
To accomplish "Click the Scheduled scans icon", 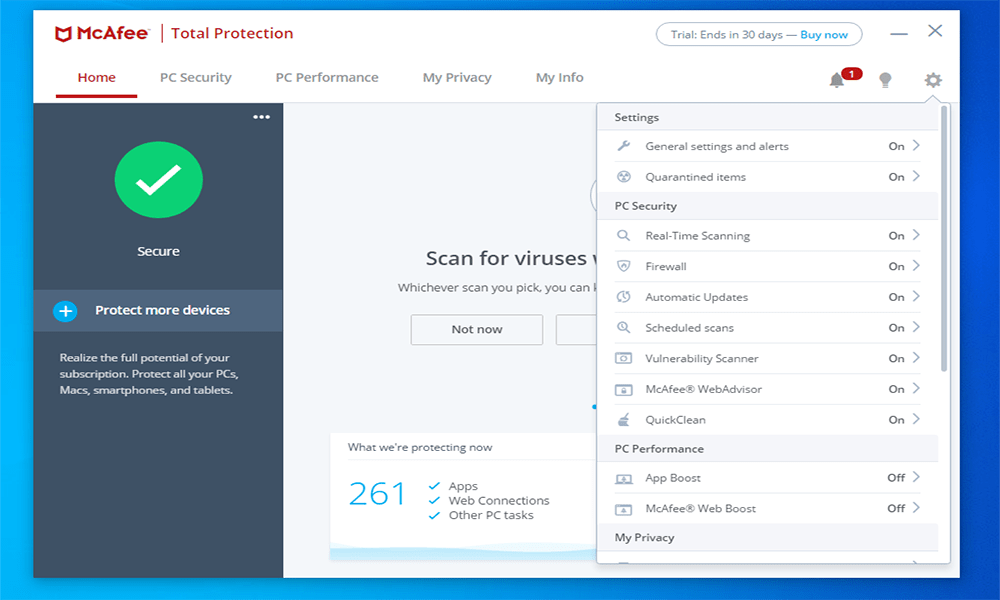I will tap(624, 328).
